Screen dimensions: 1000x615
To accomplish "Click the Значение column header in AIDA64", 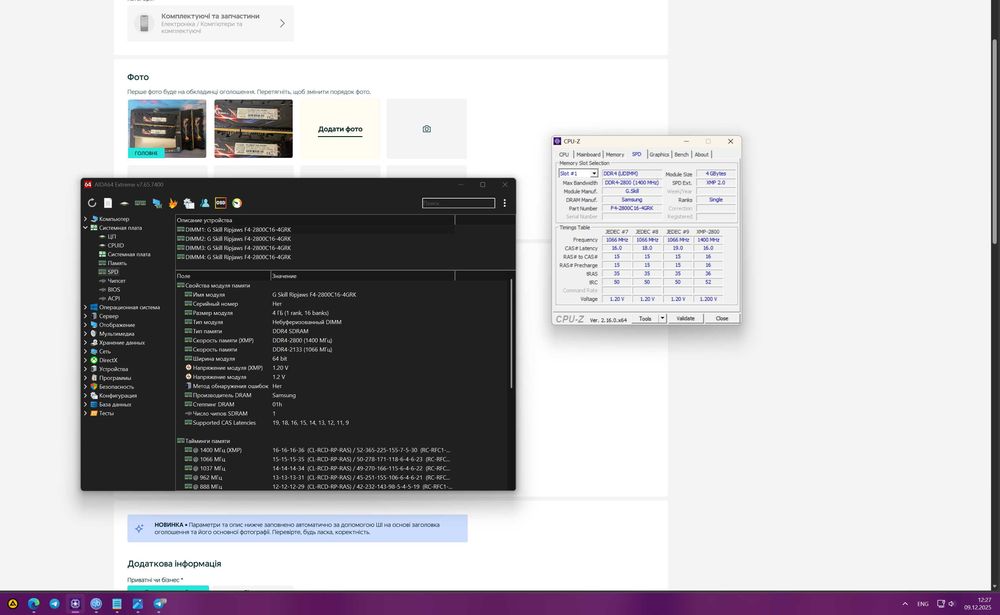I will coord(362,276).
